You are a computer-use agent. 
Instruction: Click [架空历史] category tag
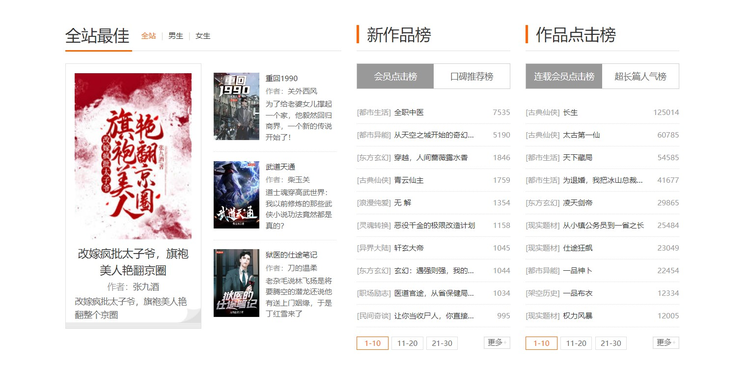pyautogui.click(x=542, y=293)
